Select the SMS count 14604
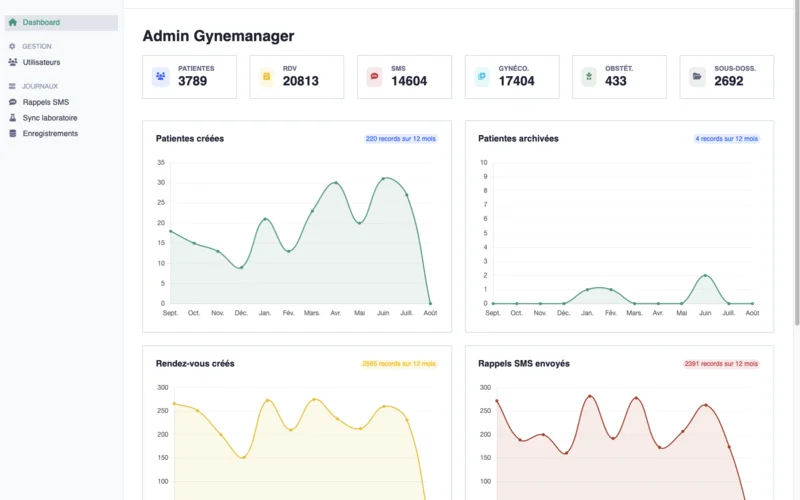Viewport: 800px width, 500px height. coord(409,81)
